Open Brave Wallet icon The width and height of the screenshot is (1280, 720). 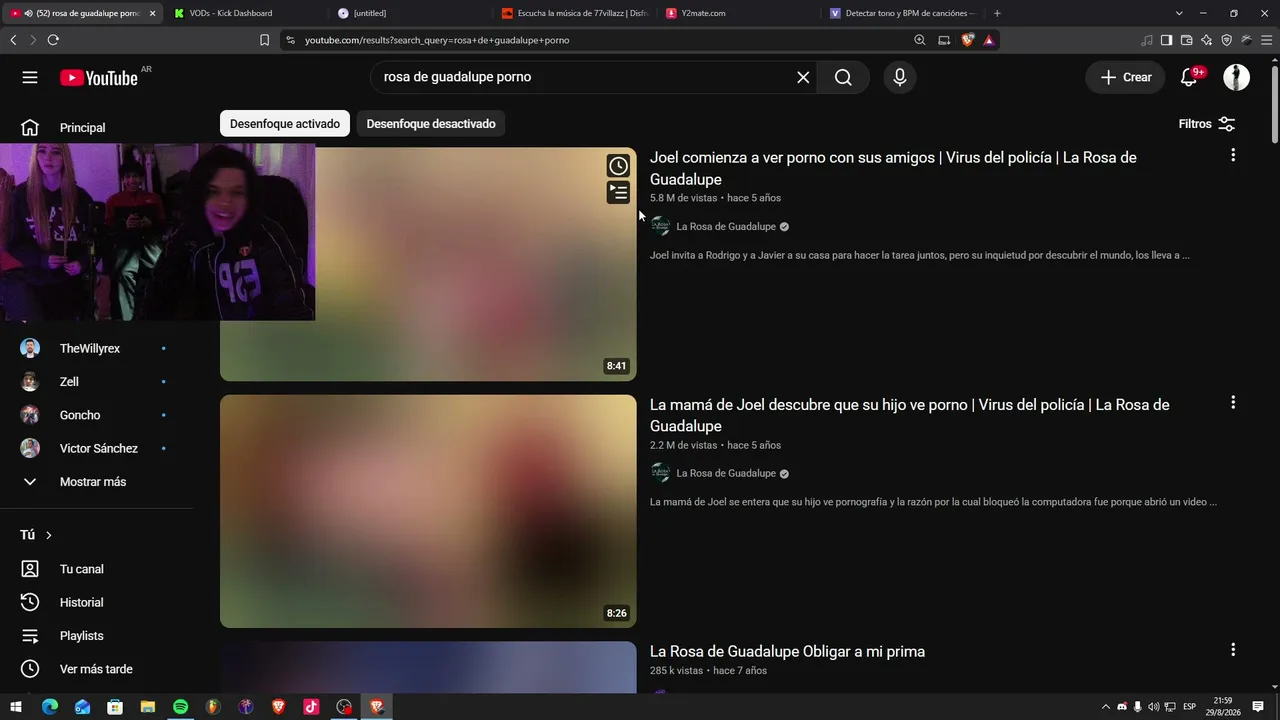(x=1186, y=40)
